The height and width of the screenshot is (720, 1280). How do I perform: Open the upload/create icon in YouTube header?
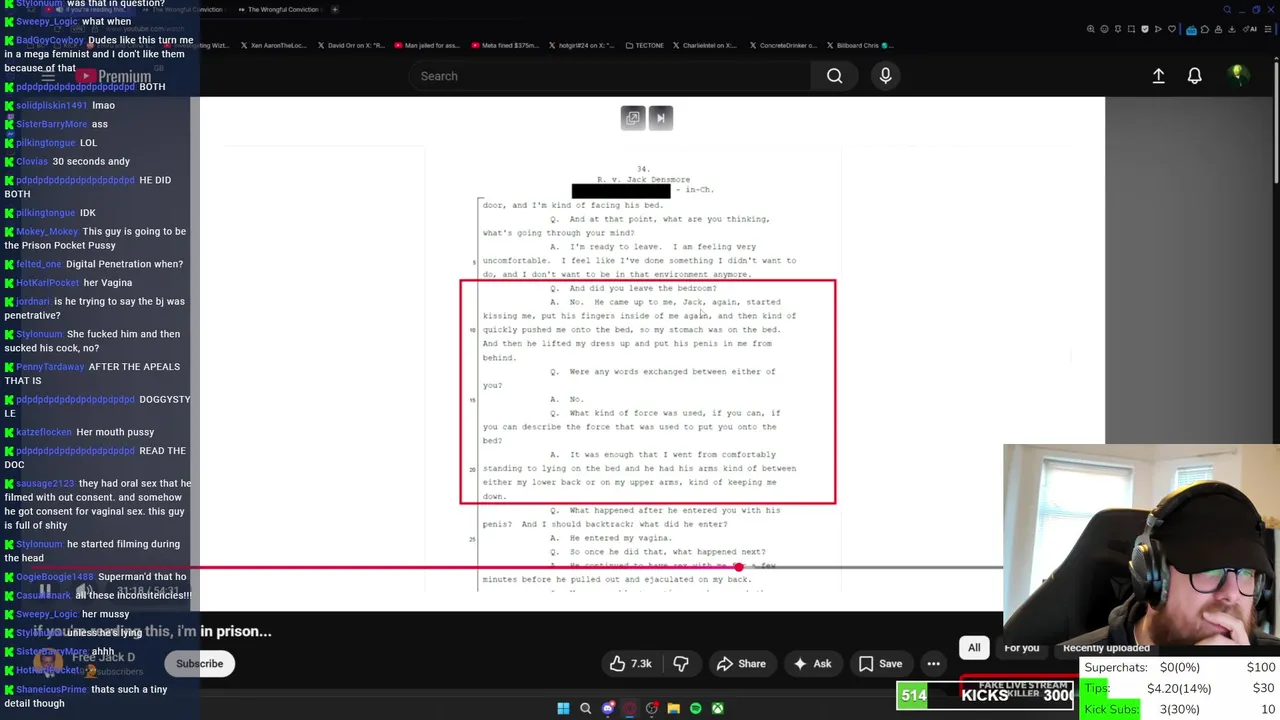(x=1158, y=76)
